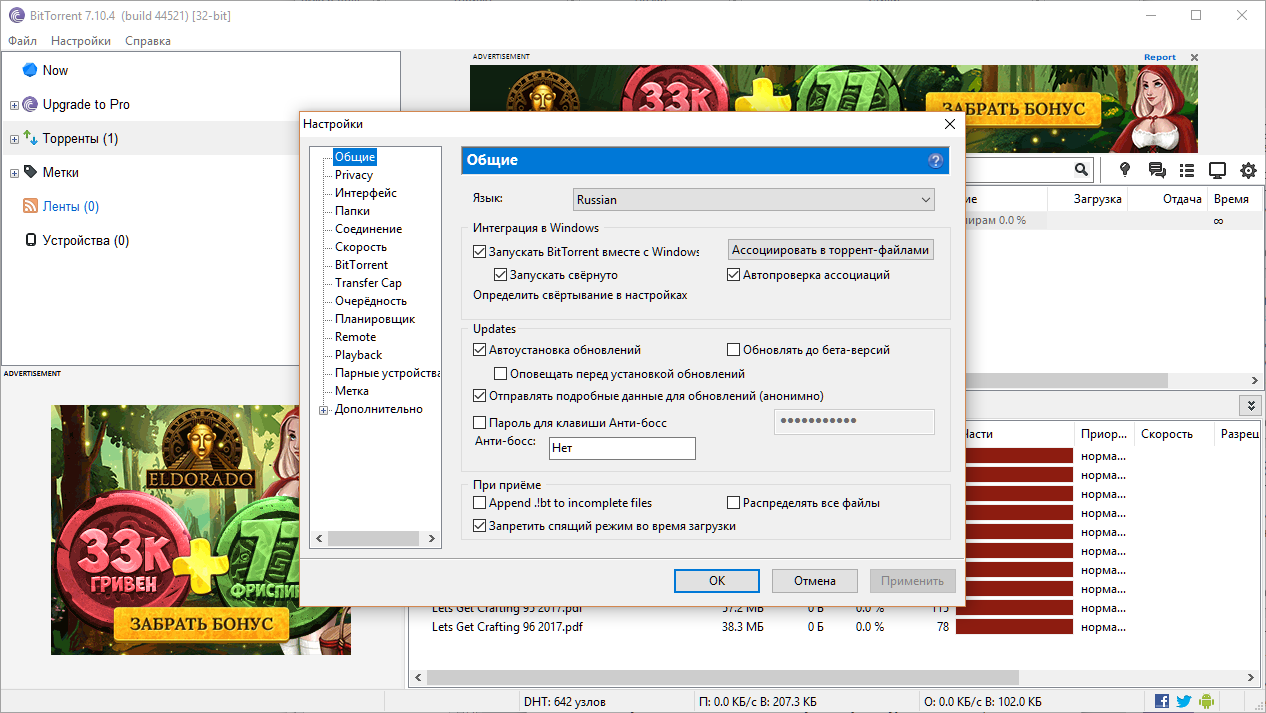Click the Отдача column header
Screen dimensions: 1266x713
(x=1168, y=199)
